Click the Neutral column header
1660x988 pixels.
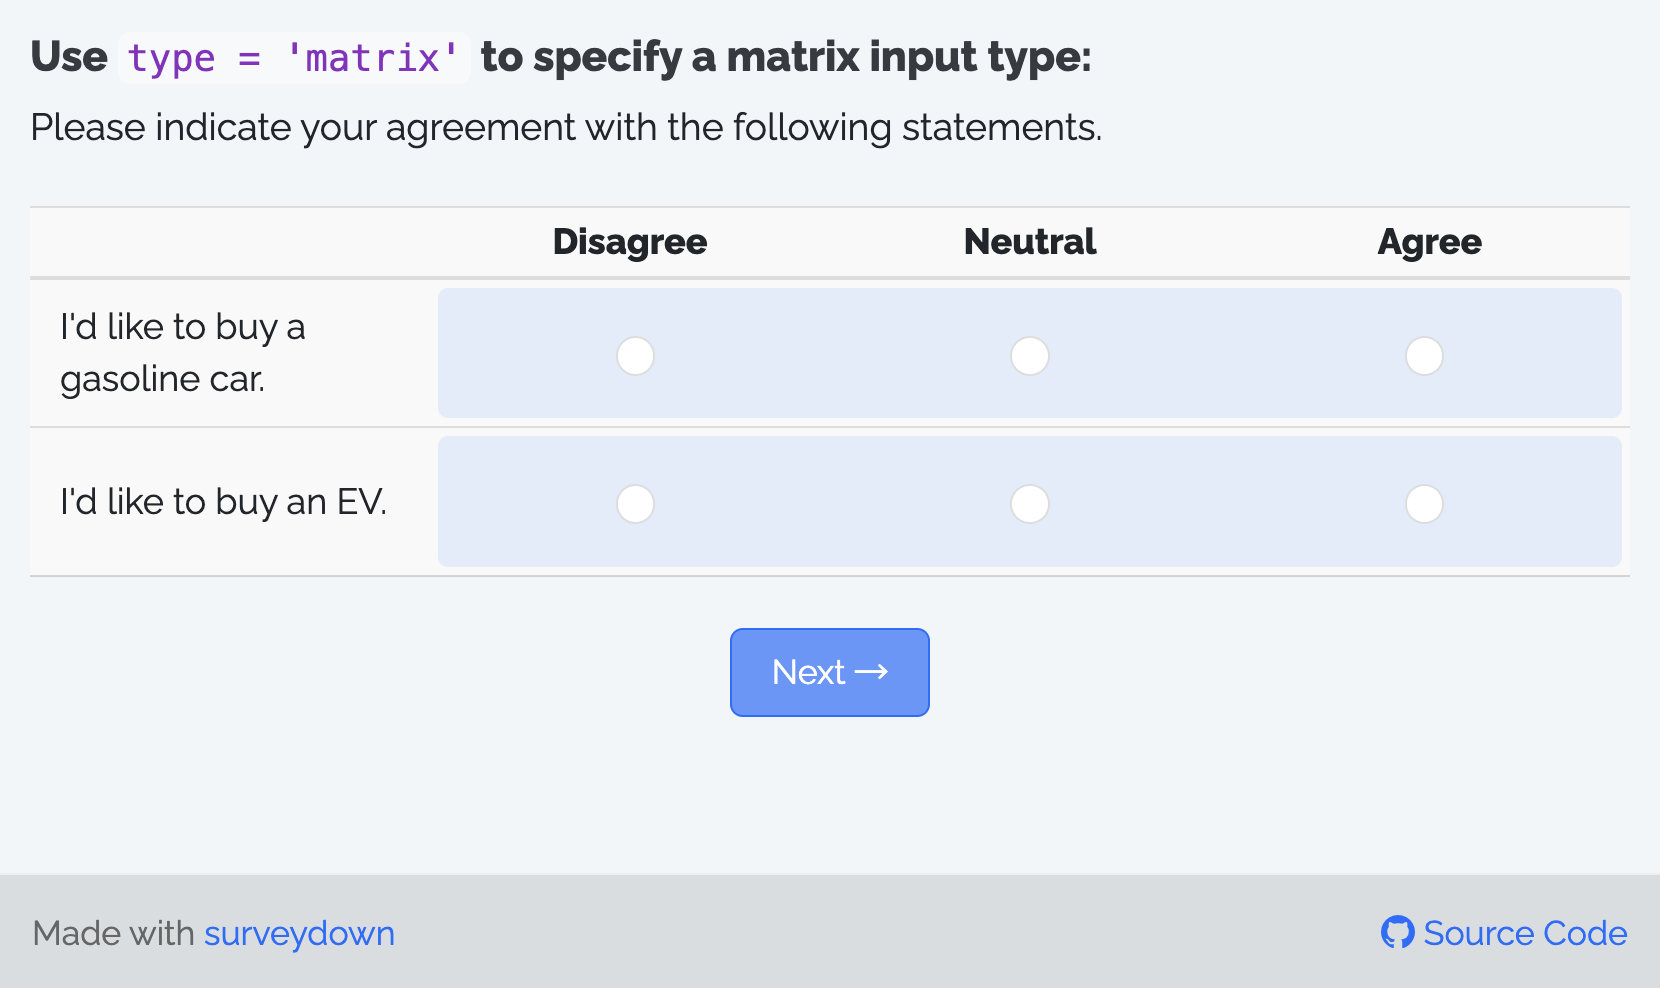pos(1029,242)
